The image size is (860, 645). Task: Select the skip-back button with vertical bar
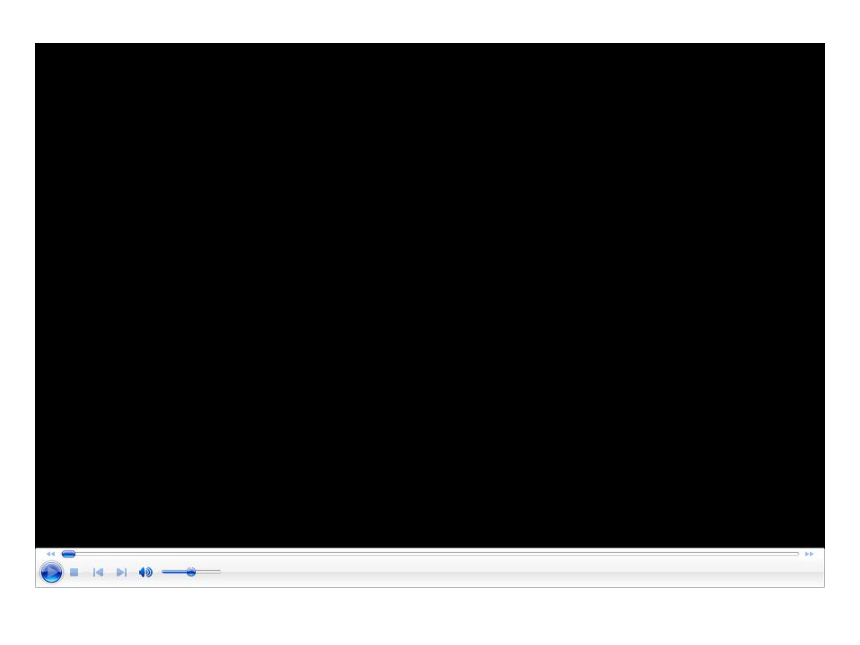point(98,572)
